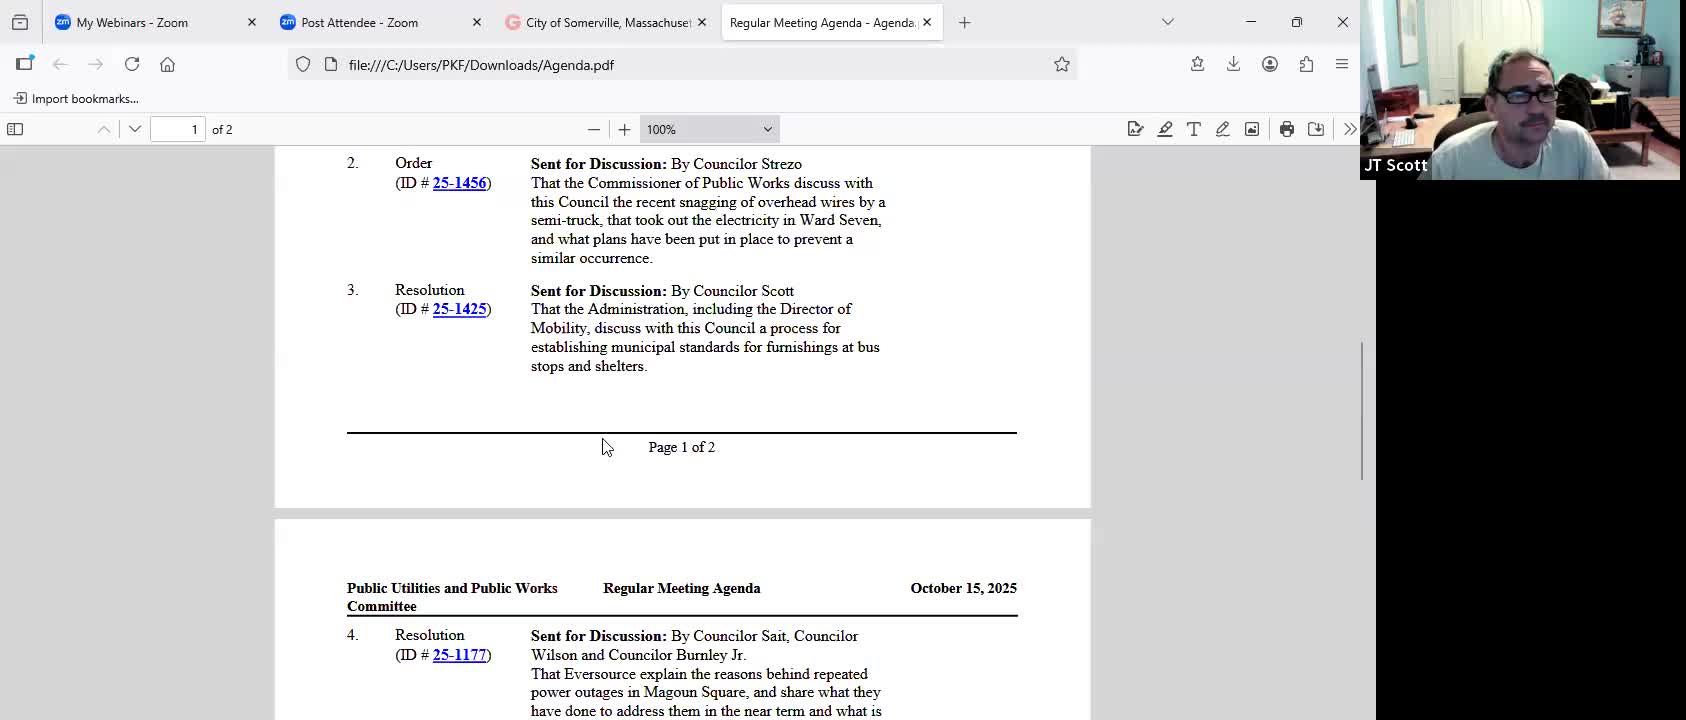Select the add image tool

[1252, 129]
